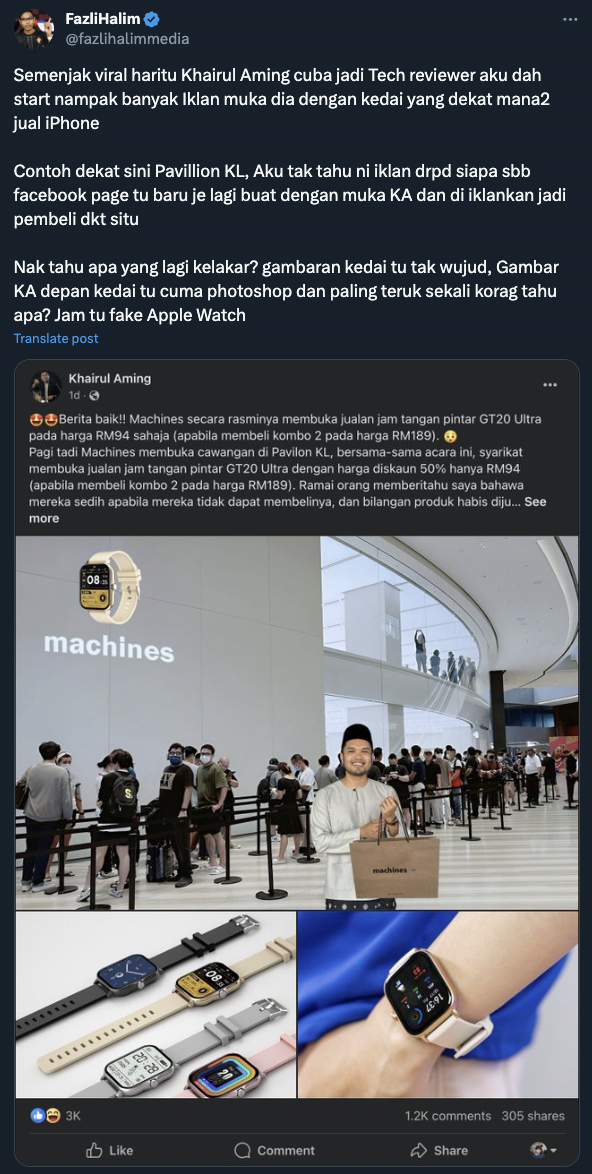Click the blue verified badge beside FazliHalim
This screenshot has height=1174, width=592.
[152, 19]
